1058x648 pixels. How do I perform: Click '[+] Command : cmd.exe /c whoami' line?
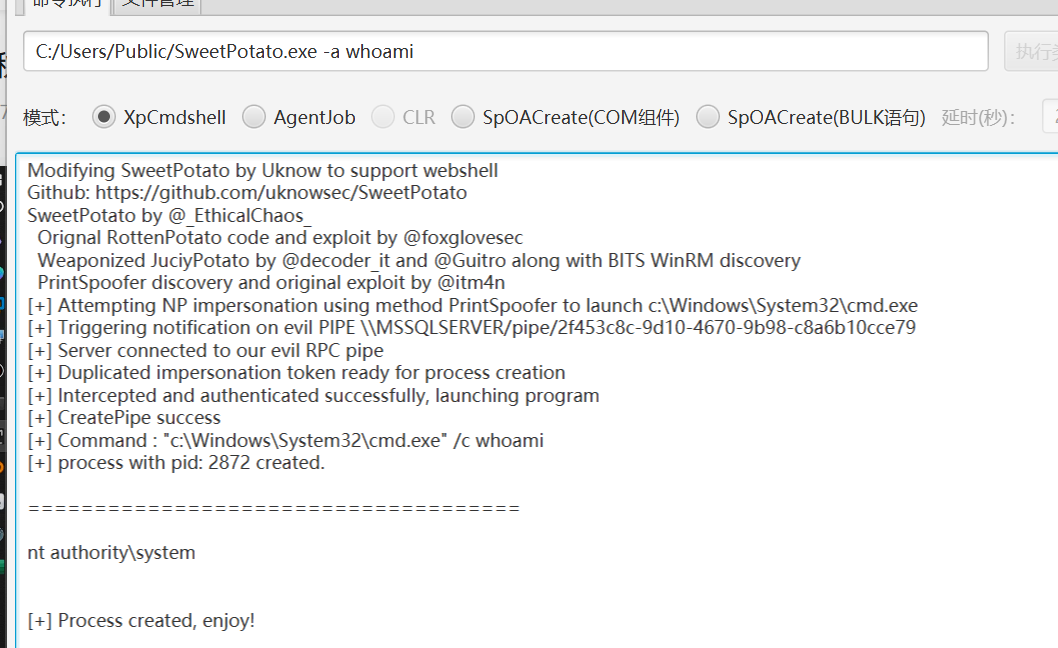(285, 441)
